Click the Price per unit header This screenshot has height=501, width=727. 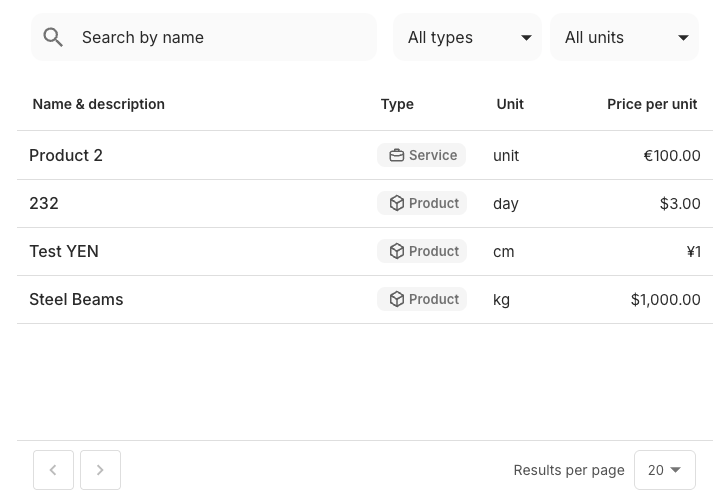tap(652, 104)
